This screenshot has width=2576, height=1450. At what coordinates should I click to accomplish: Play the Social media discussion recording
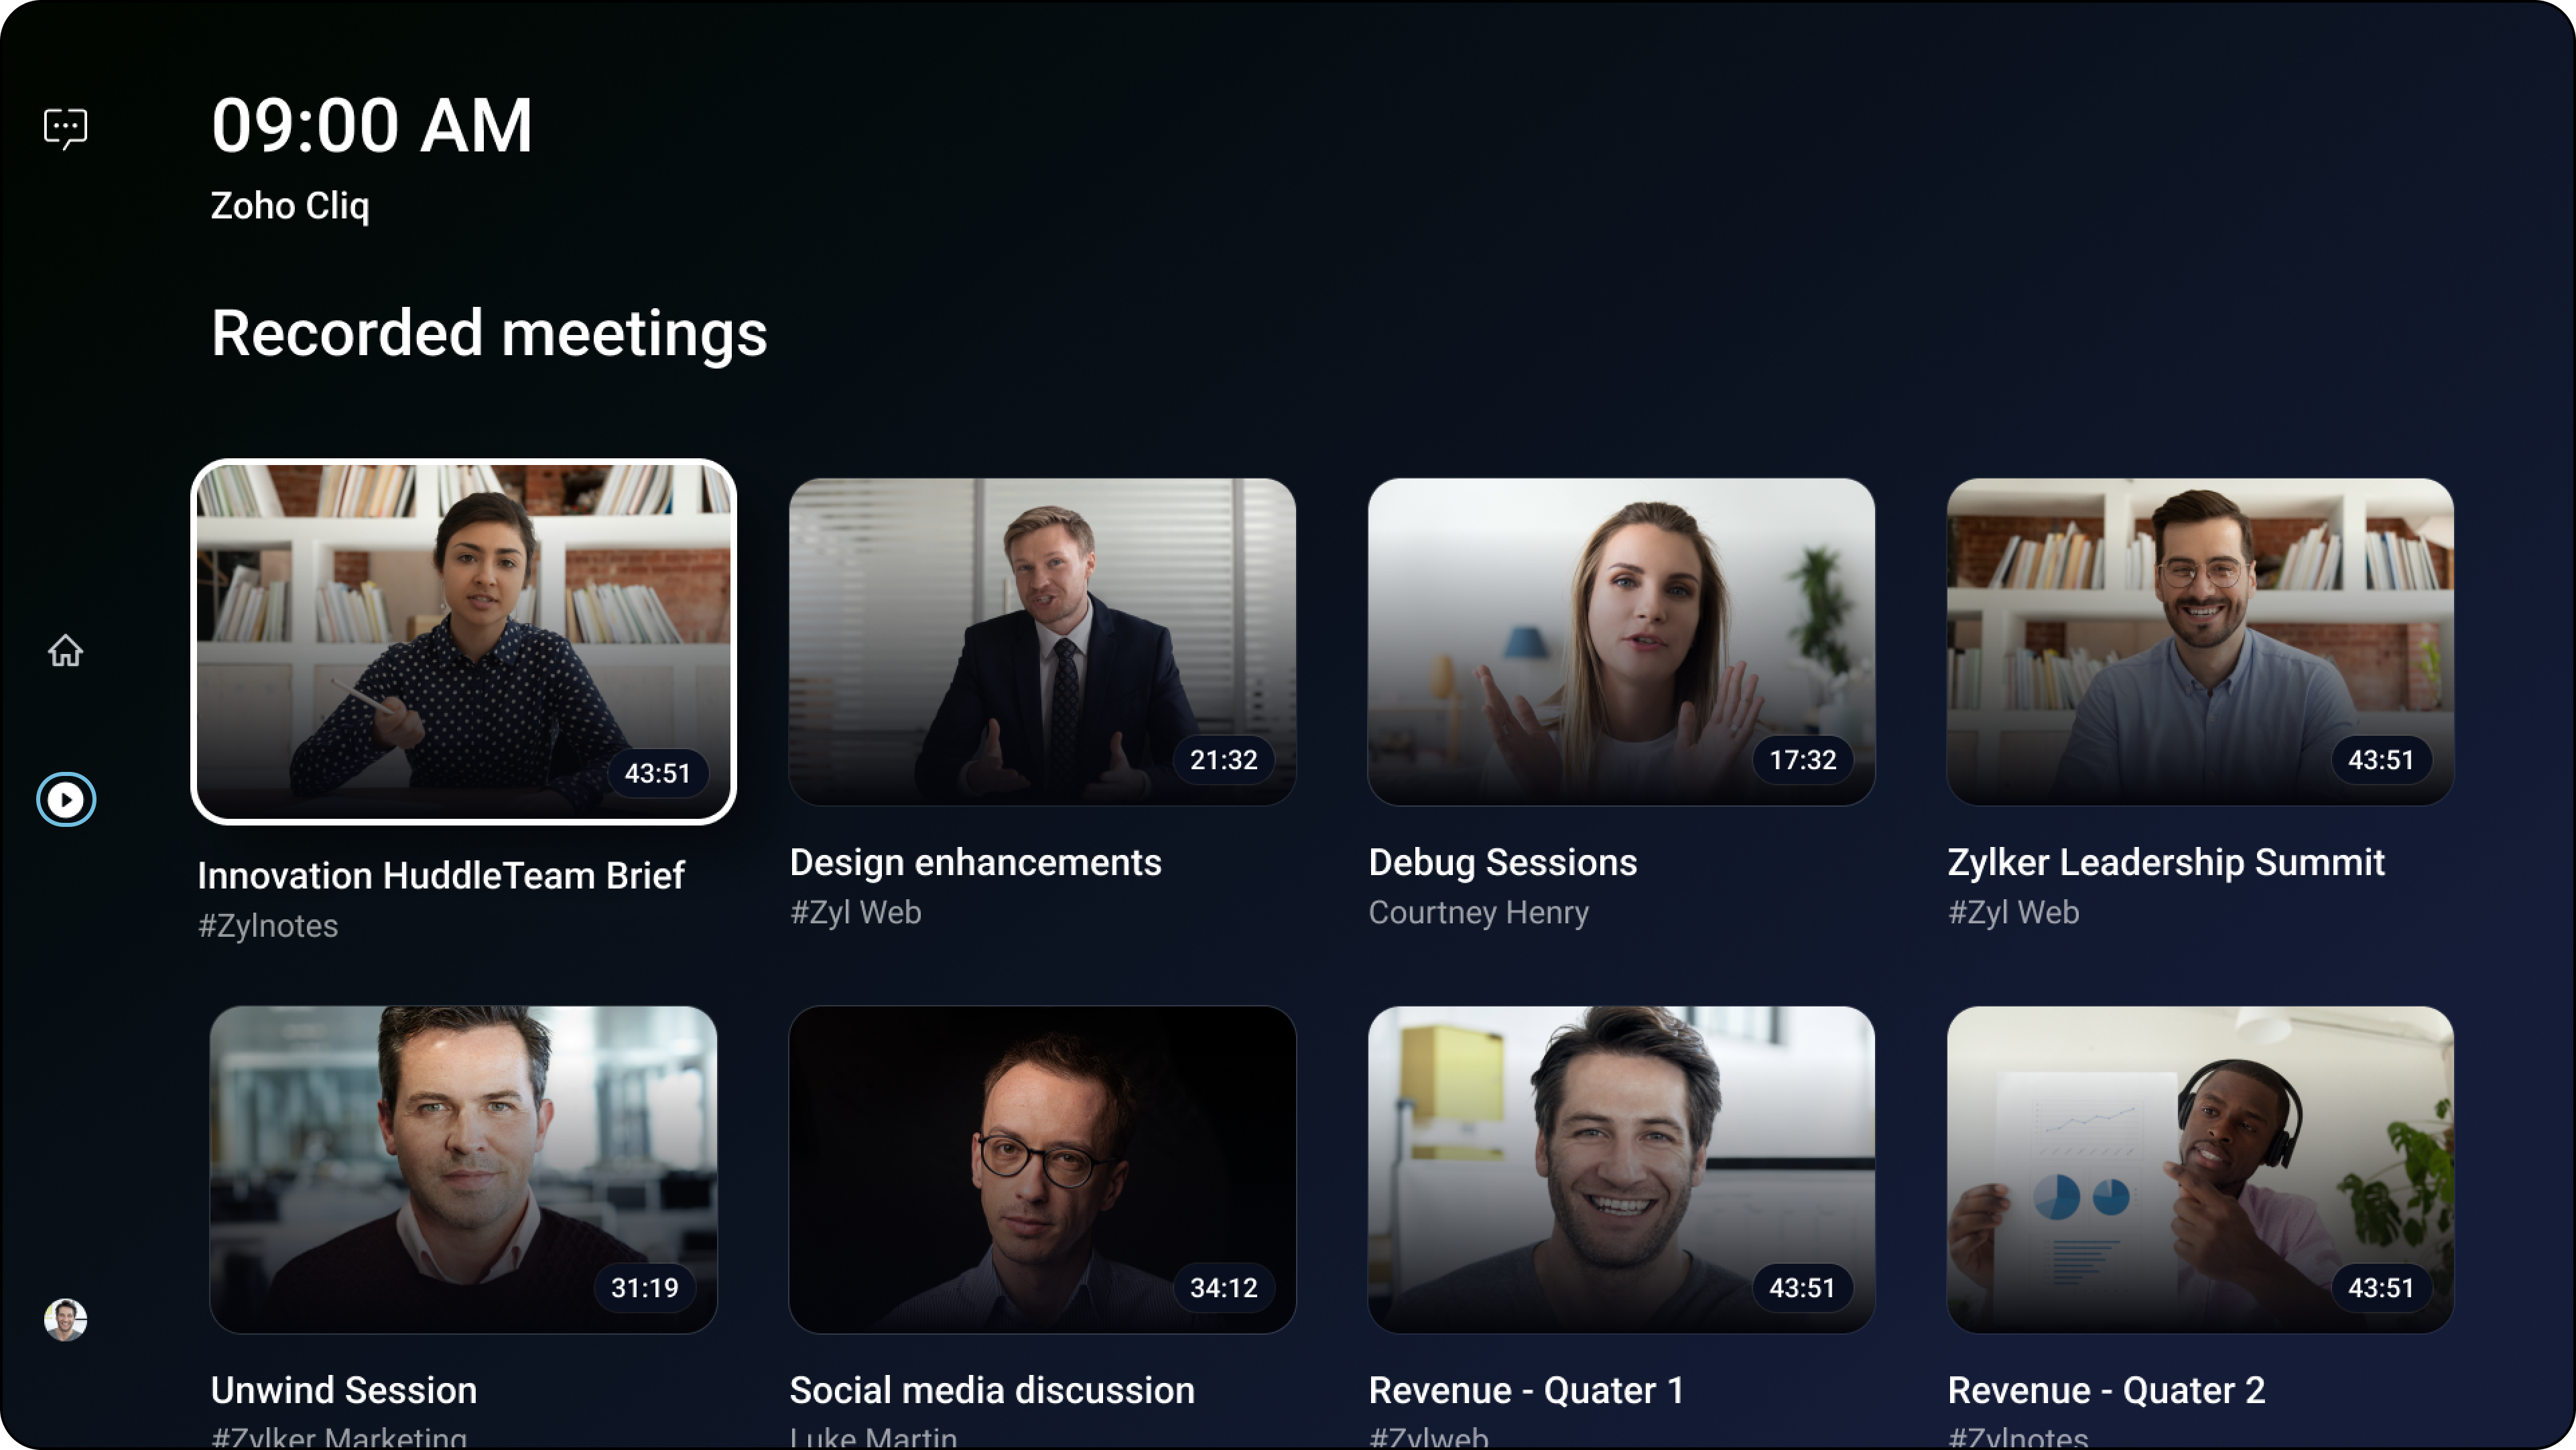pos(1042,1169)
